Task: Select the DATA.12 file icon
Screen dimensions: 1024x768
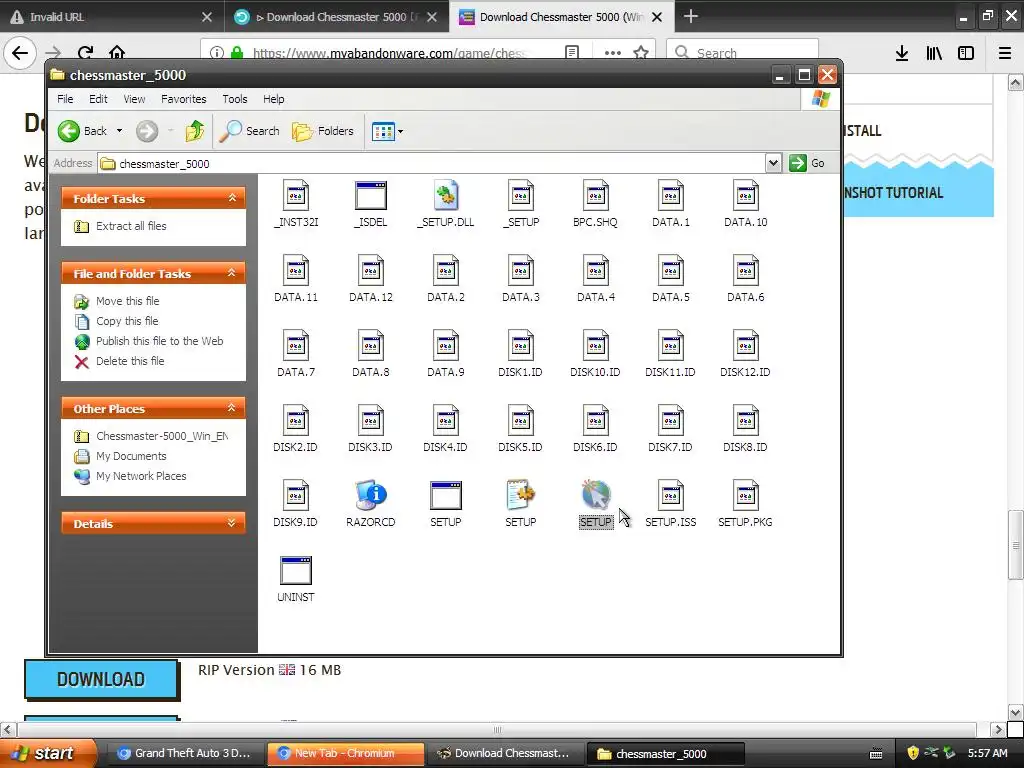Action: [371, 270]
